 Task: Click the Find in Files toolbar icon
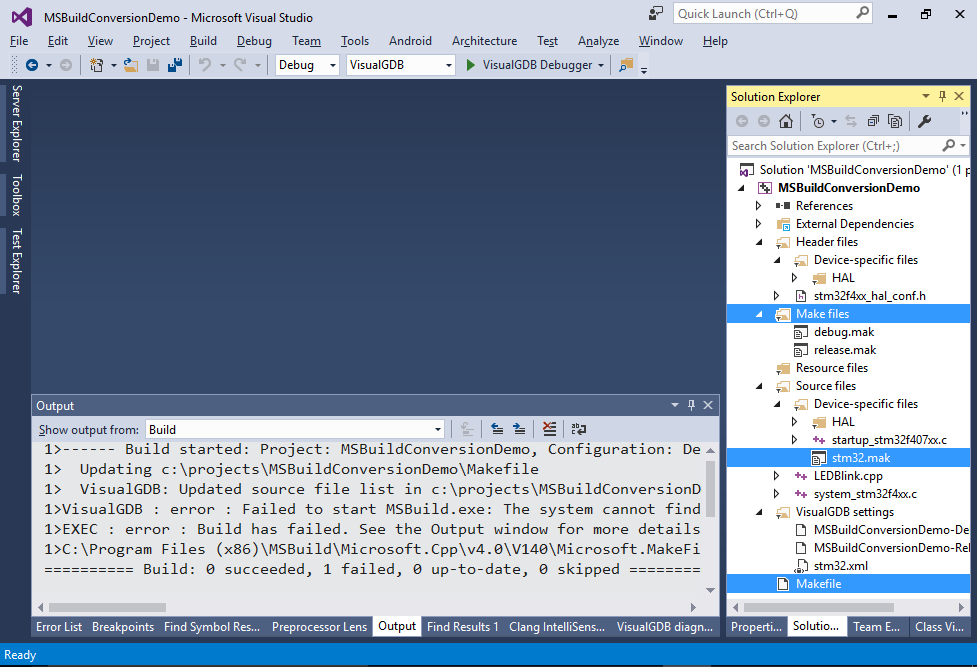point(626,65)
